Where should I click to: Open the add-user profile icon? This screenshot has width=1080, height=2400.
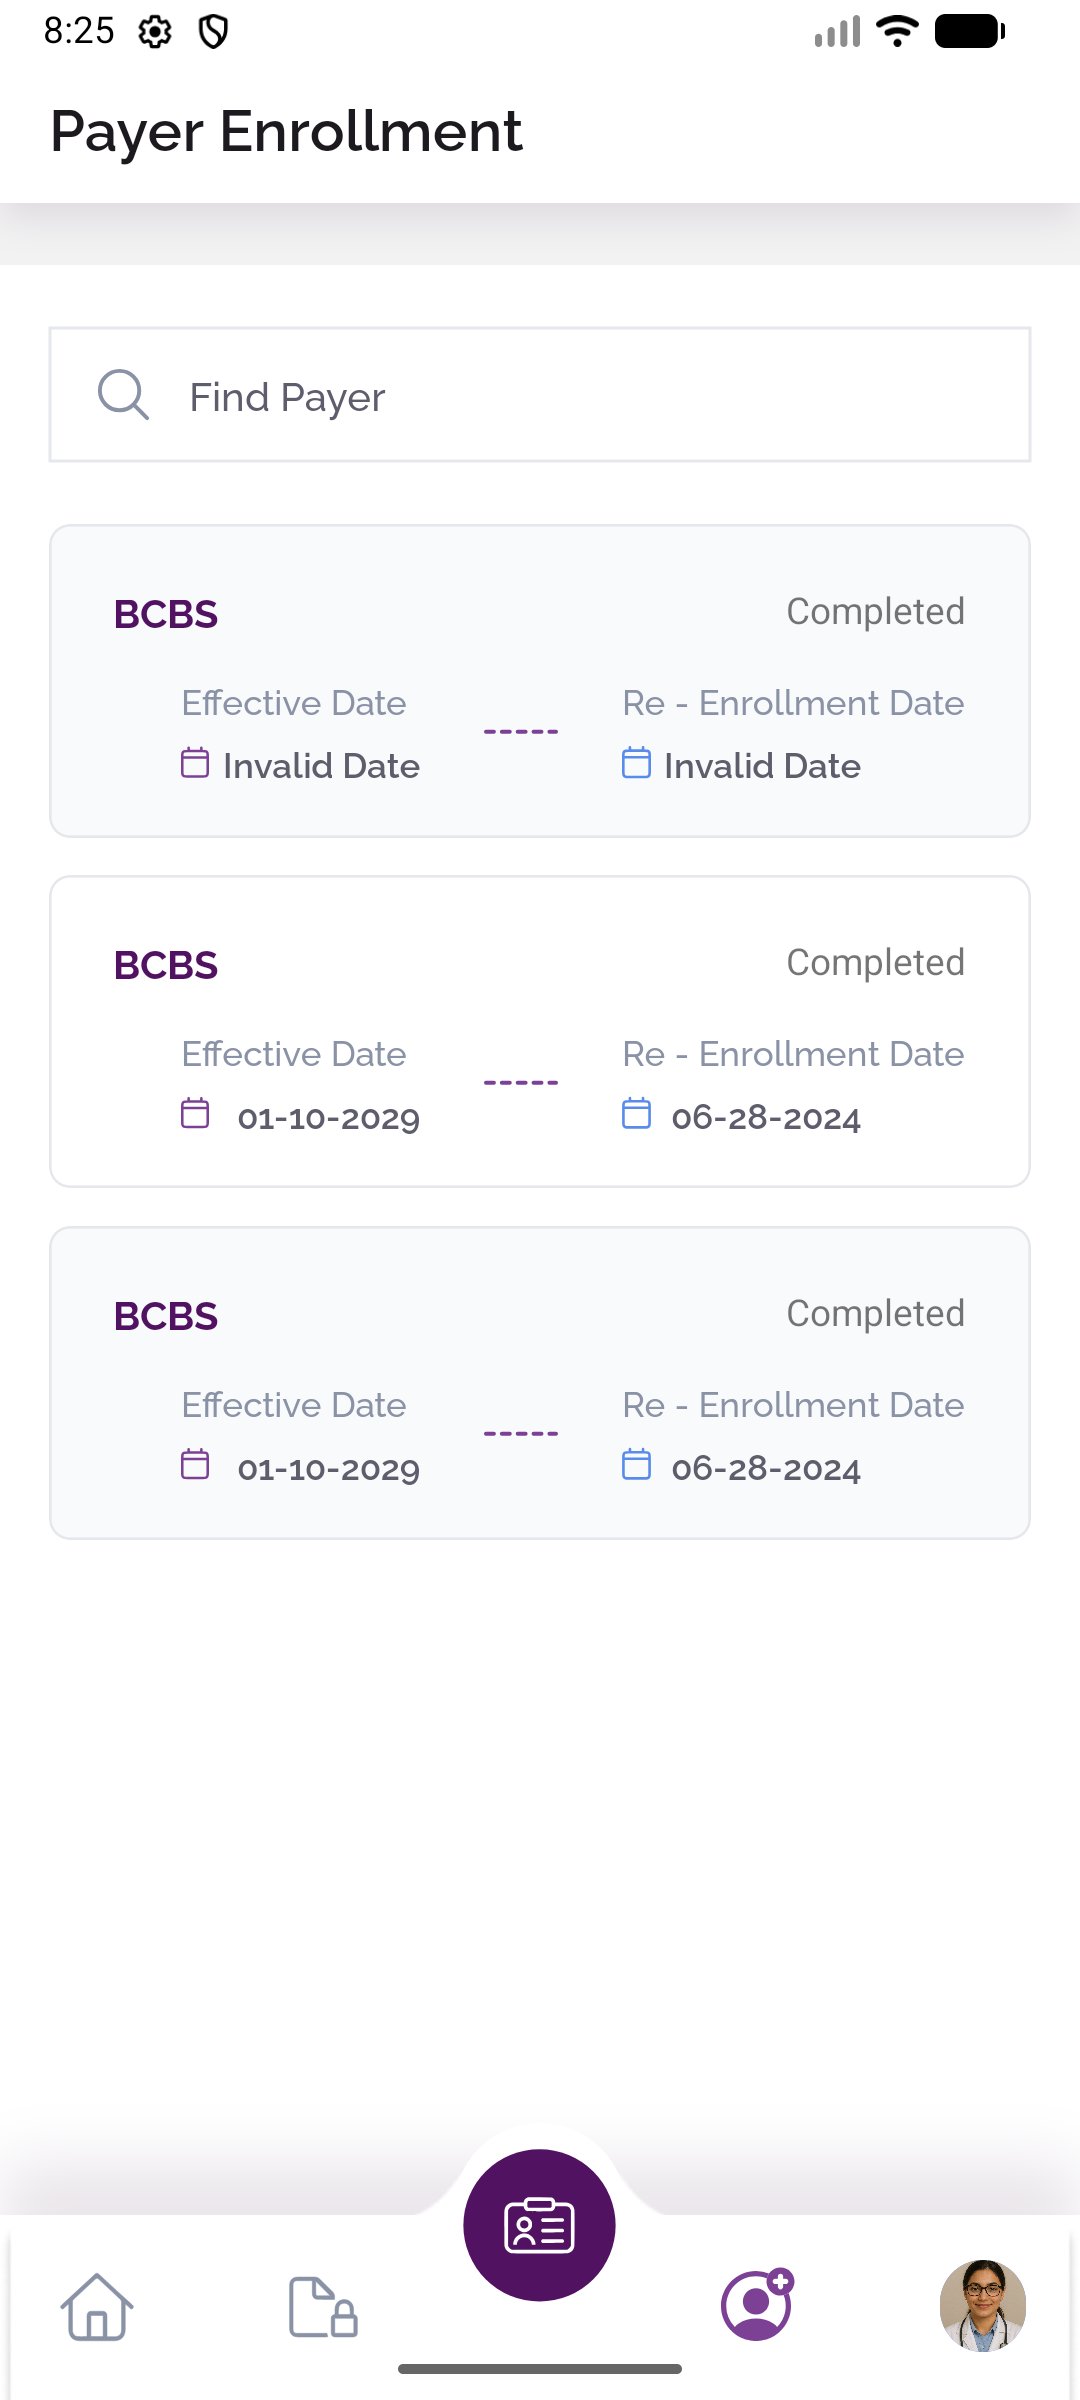point(758,2304)
